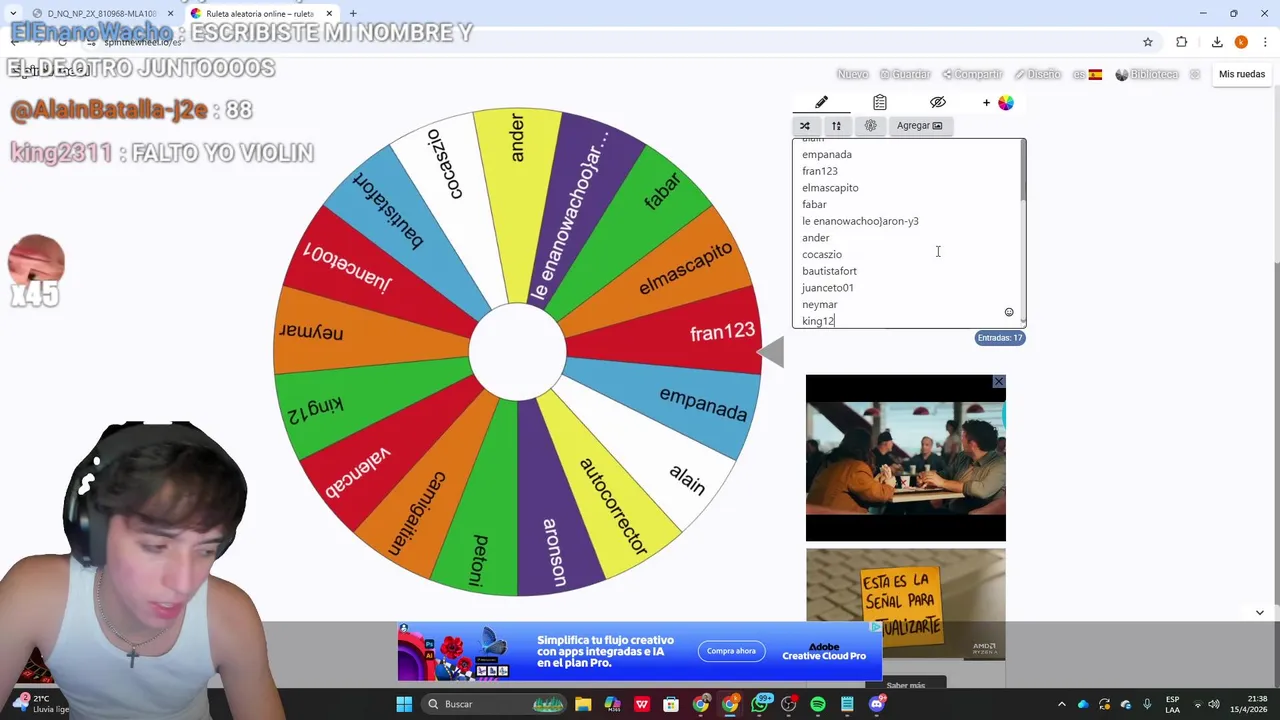
Task: Click entry 'ander' in the list
Action: tap(816, 238)
